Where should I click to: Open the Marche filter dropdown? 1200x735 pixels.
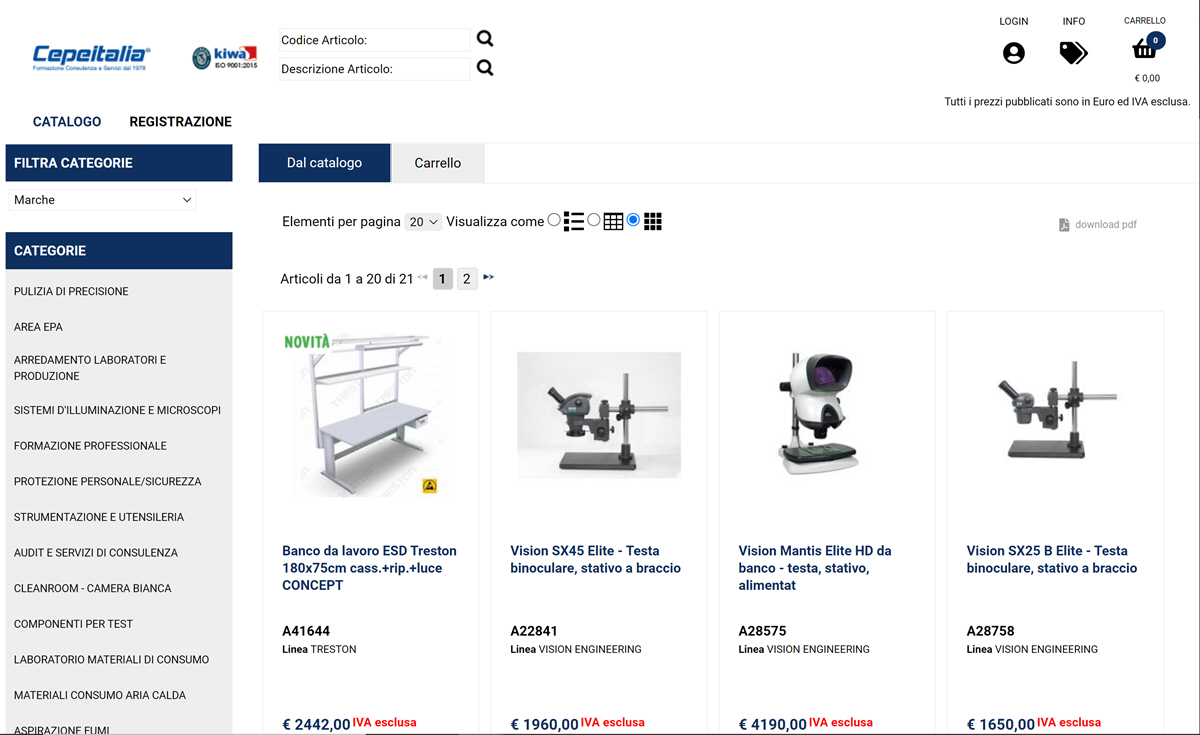102,200
